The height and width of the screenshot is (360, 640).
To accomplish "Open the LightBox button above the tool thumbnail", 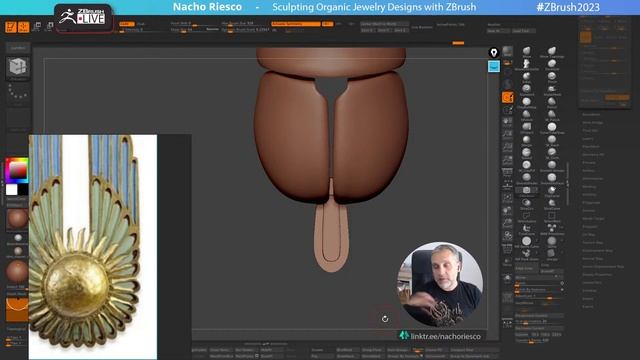I will click(18, 48).
